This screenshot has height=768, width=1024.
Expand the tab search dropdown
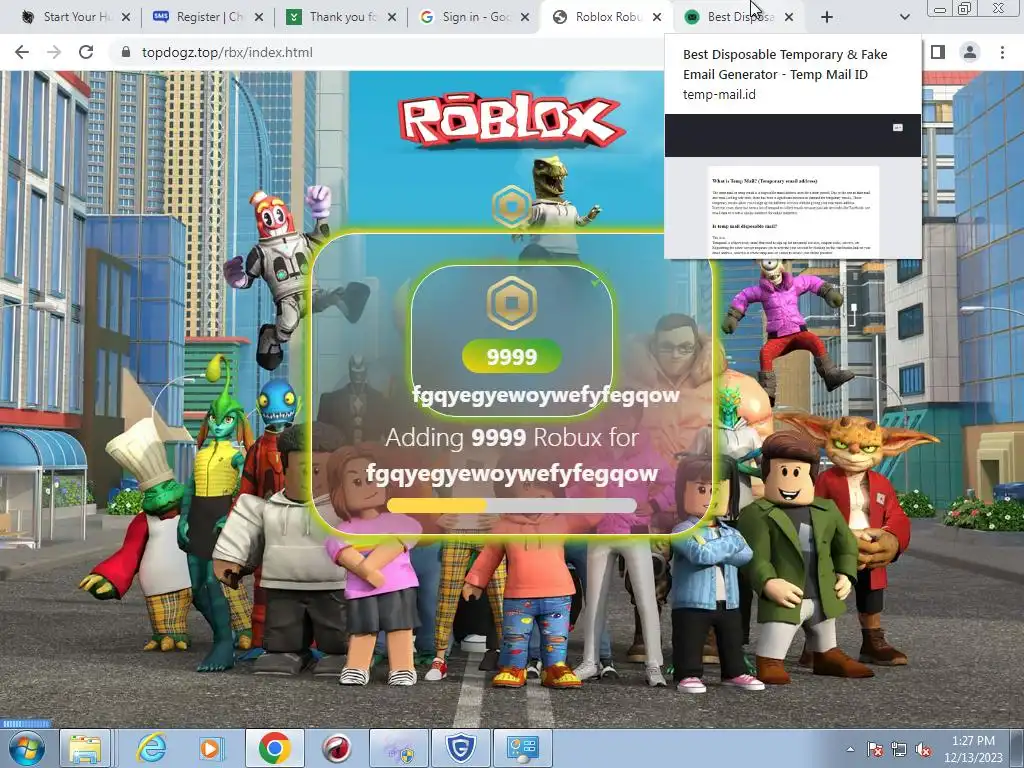[904, 17]
